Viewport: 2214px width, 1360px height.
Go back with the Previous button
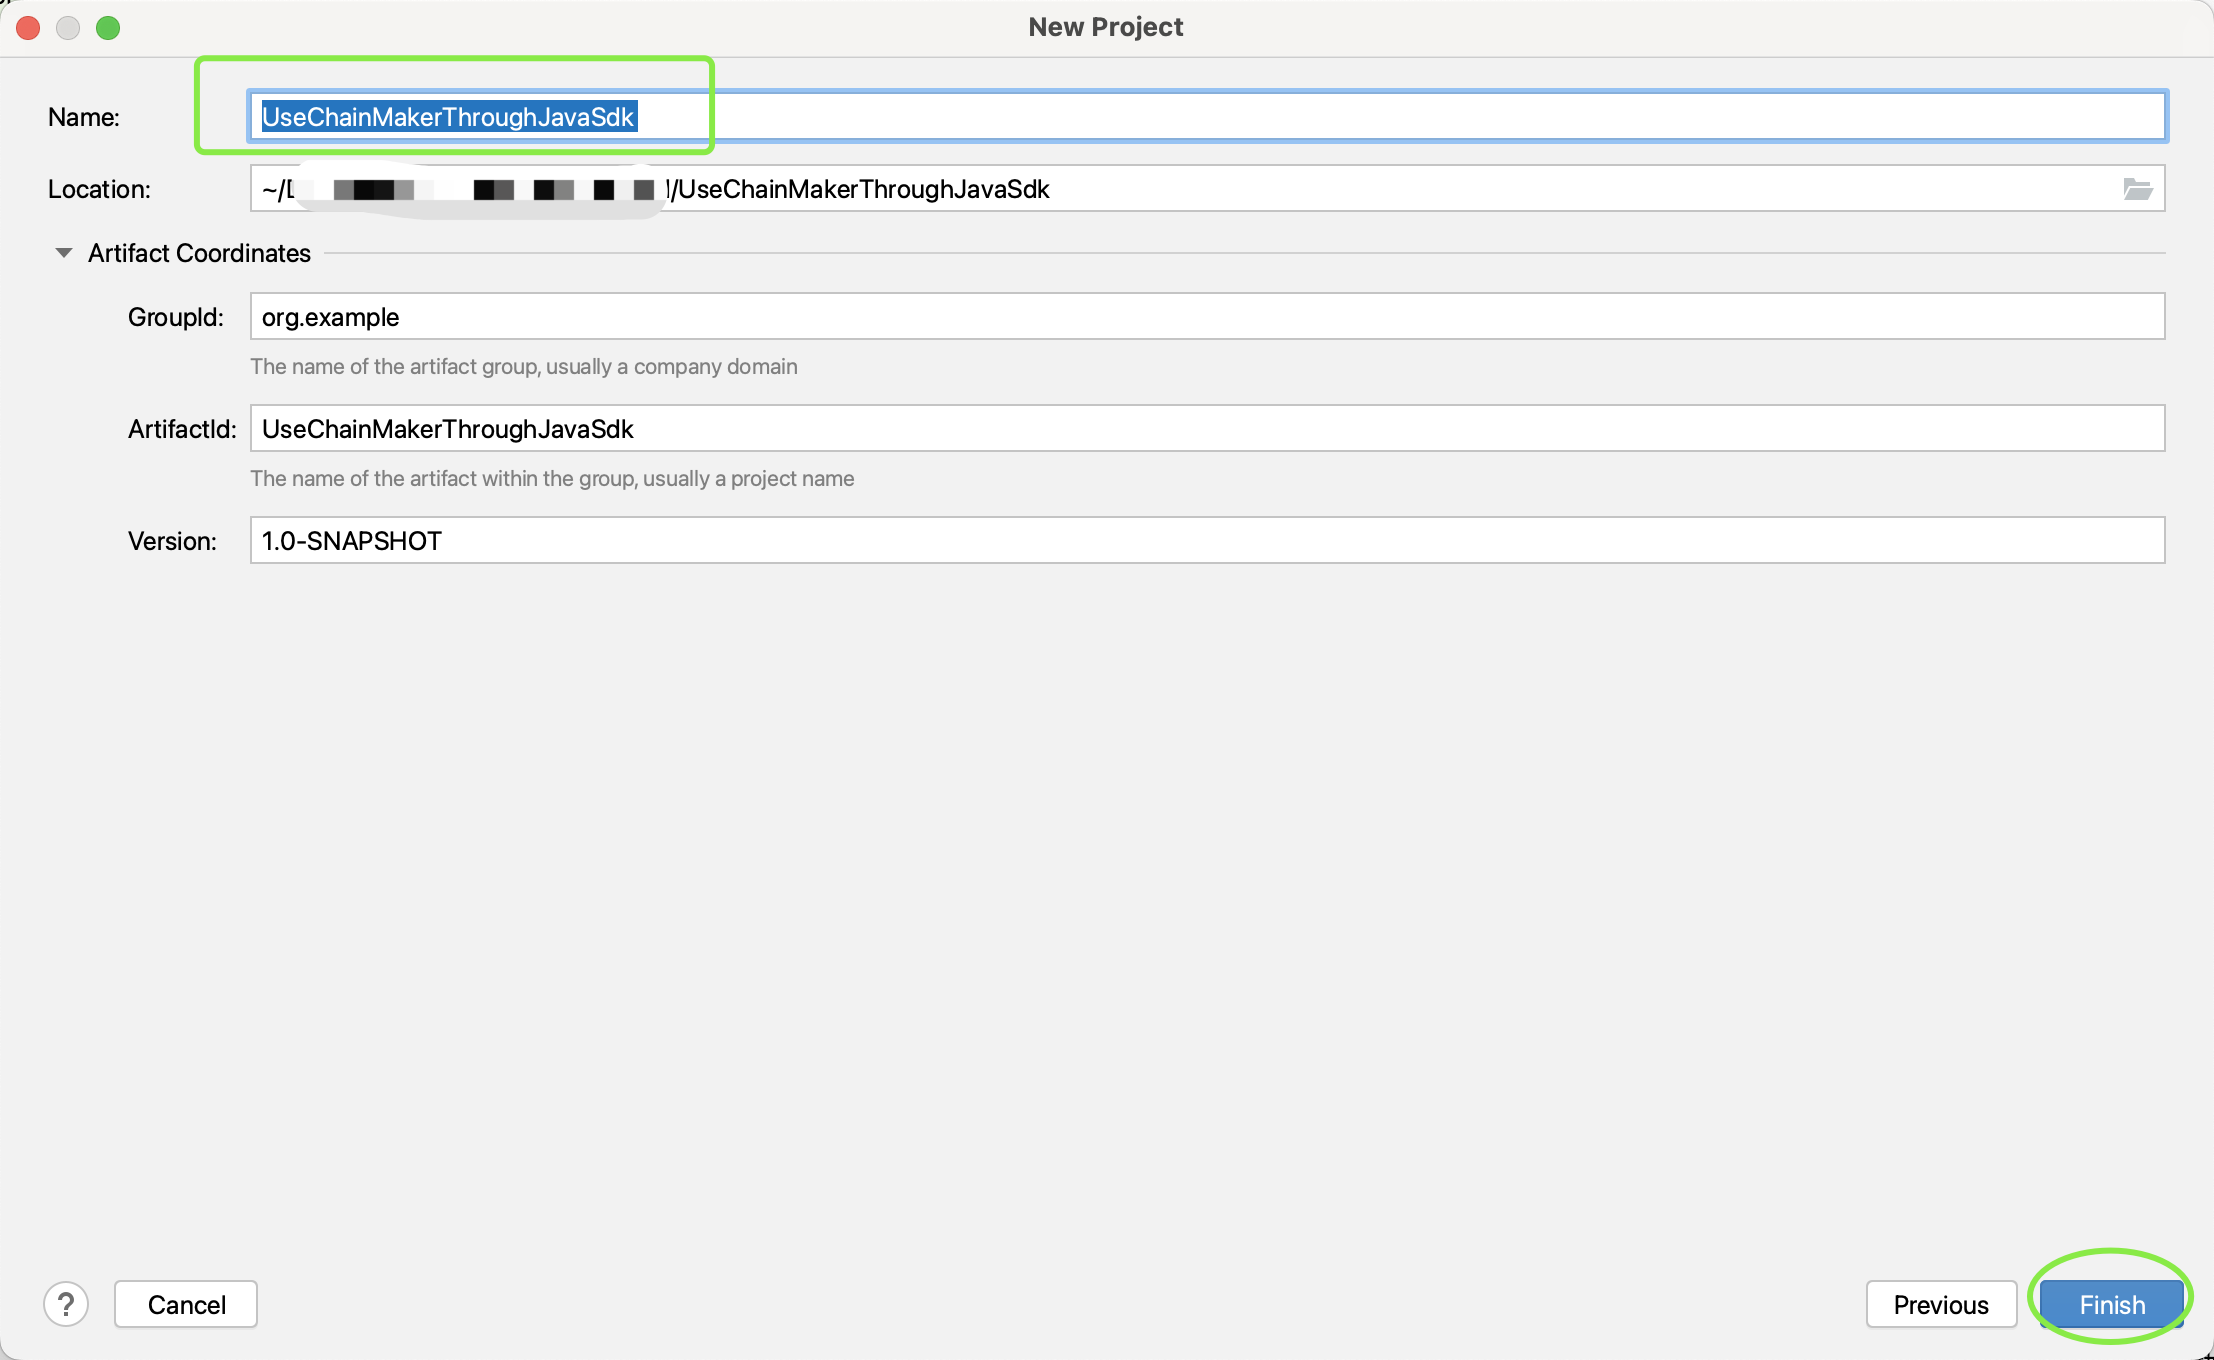(x=1940, y=1304)
